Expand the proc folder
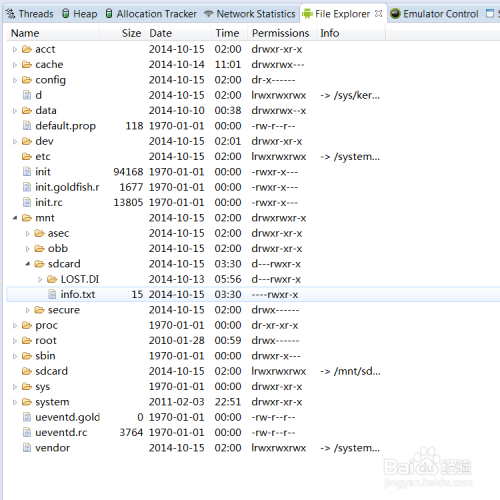This screenshot has height=500, width=500. click(15, 326)
